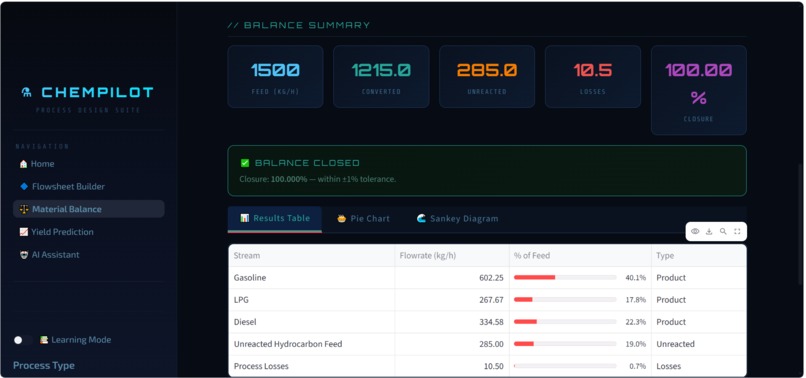
Task: Click the 285.0 Unreacted summary card
Action: click(487, 77)
